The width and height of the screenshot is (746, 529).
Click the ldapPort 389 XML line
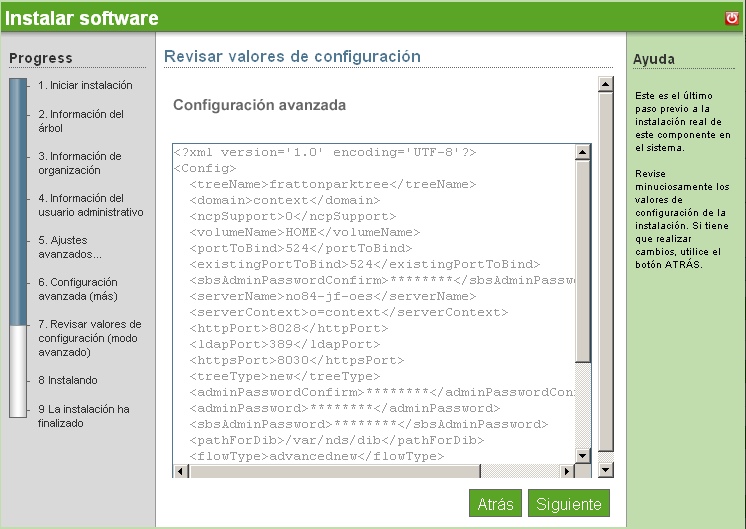pos(285,344)
